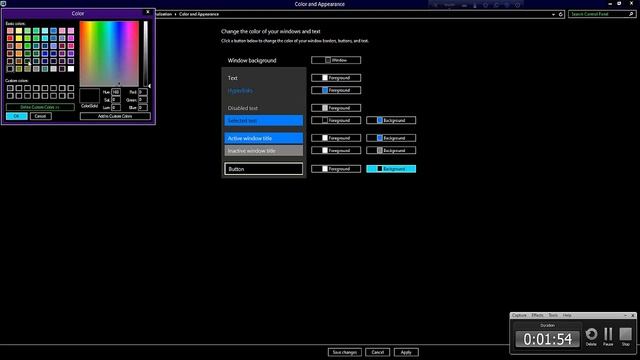Select the black basic color swatch
This screenshot has width=640, height=360.
pos(10,69)
